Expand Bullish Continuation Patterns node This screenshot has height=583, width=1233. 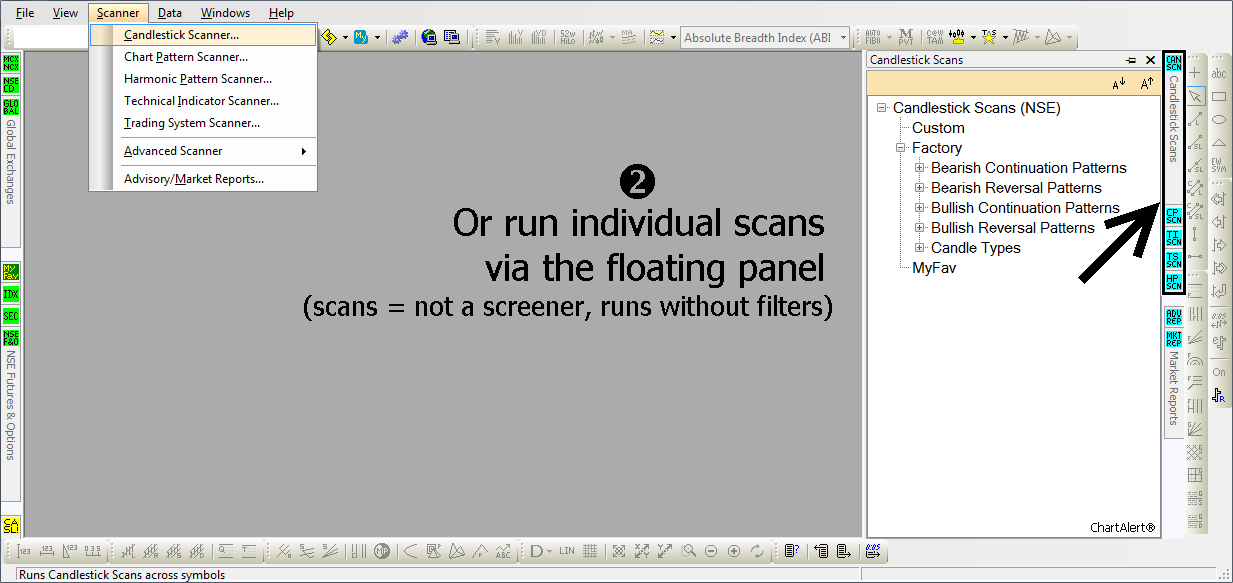click(x=920, y=208)
